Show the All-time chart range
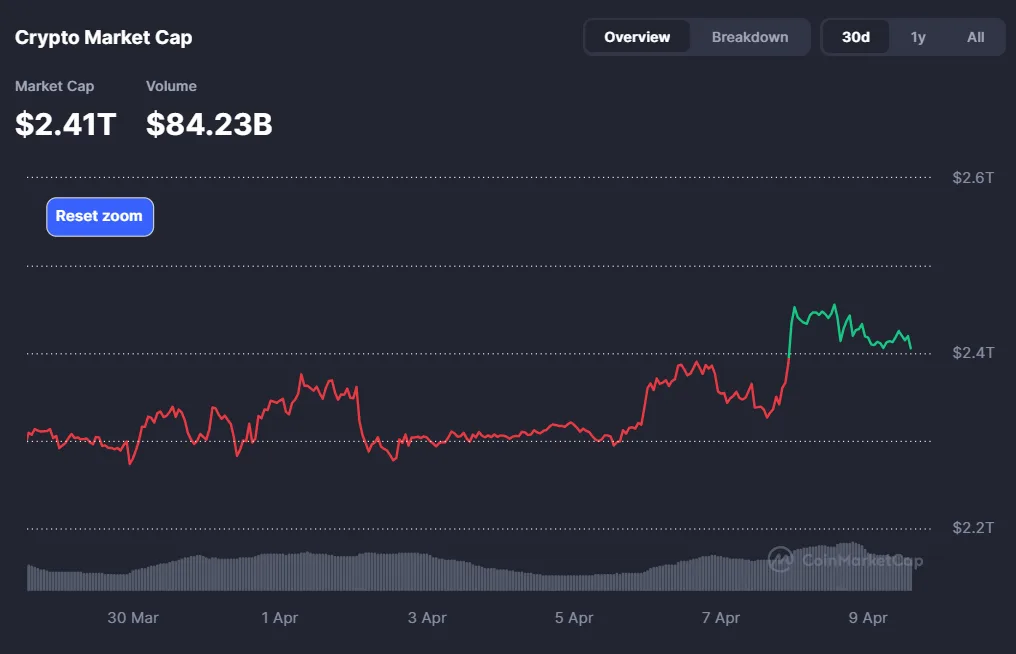The image size is (1016, 654). point(975,37)
